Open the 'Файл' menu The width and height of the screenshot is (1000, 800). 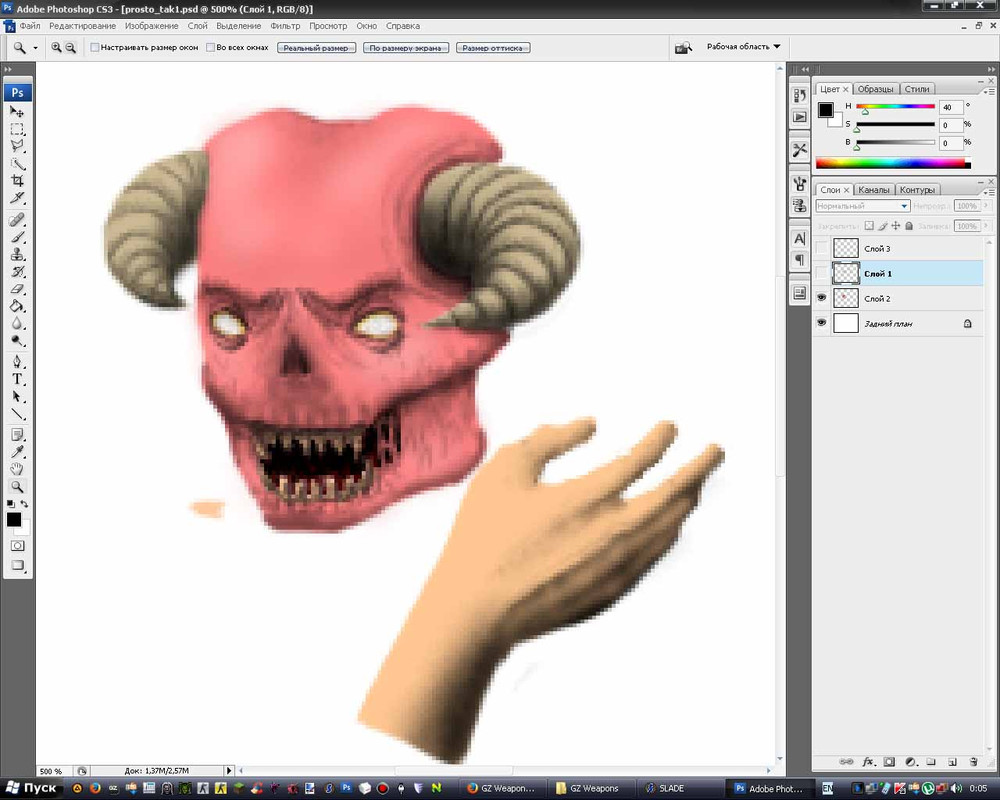point(29,26)
